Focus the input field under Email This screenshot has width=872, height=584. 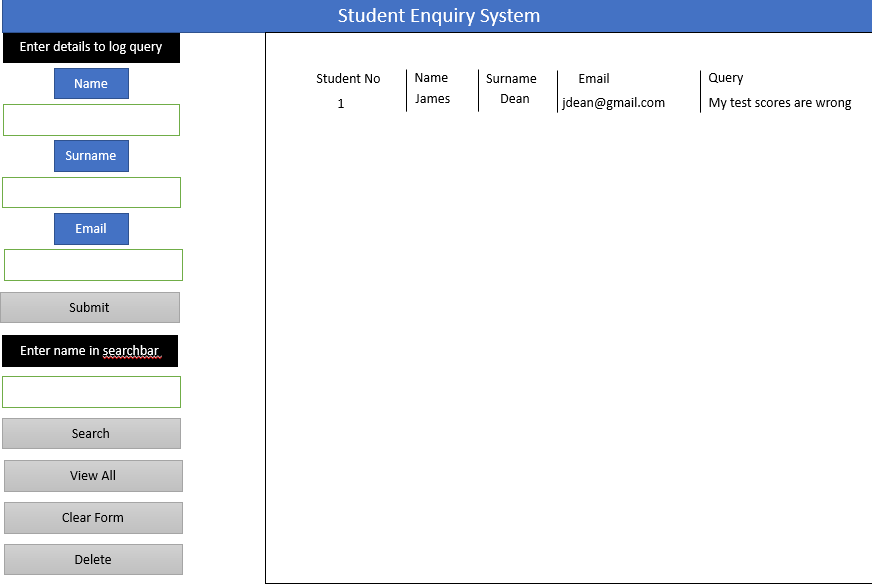tap(93, 265)
